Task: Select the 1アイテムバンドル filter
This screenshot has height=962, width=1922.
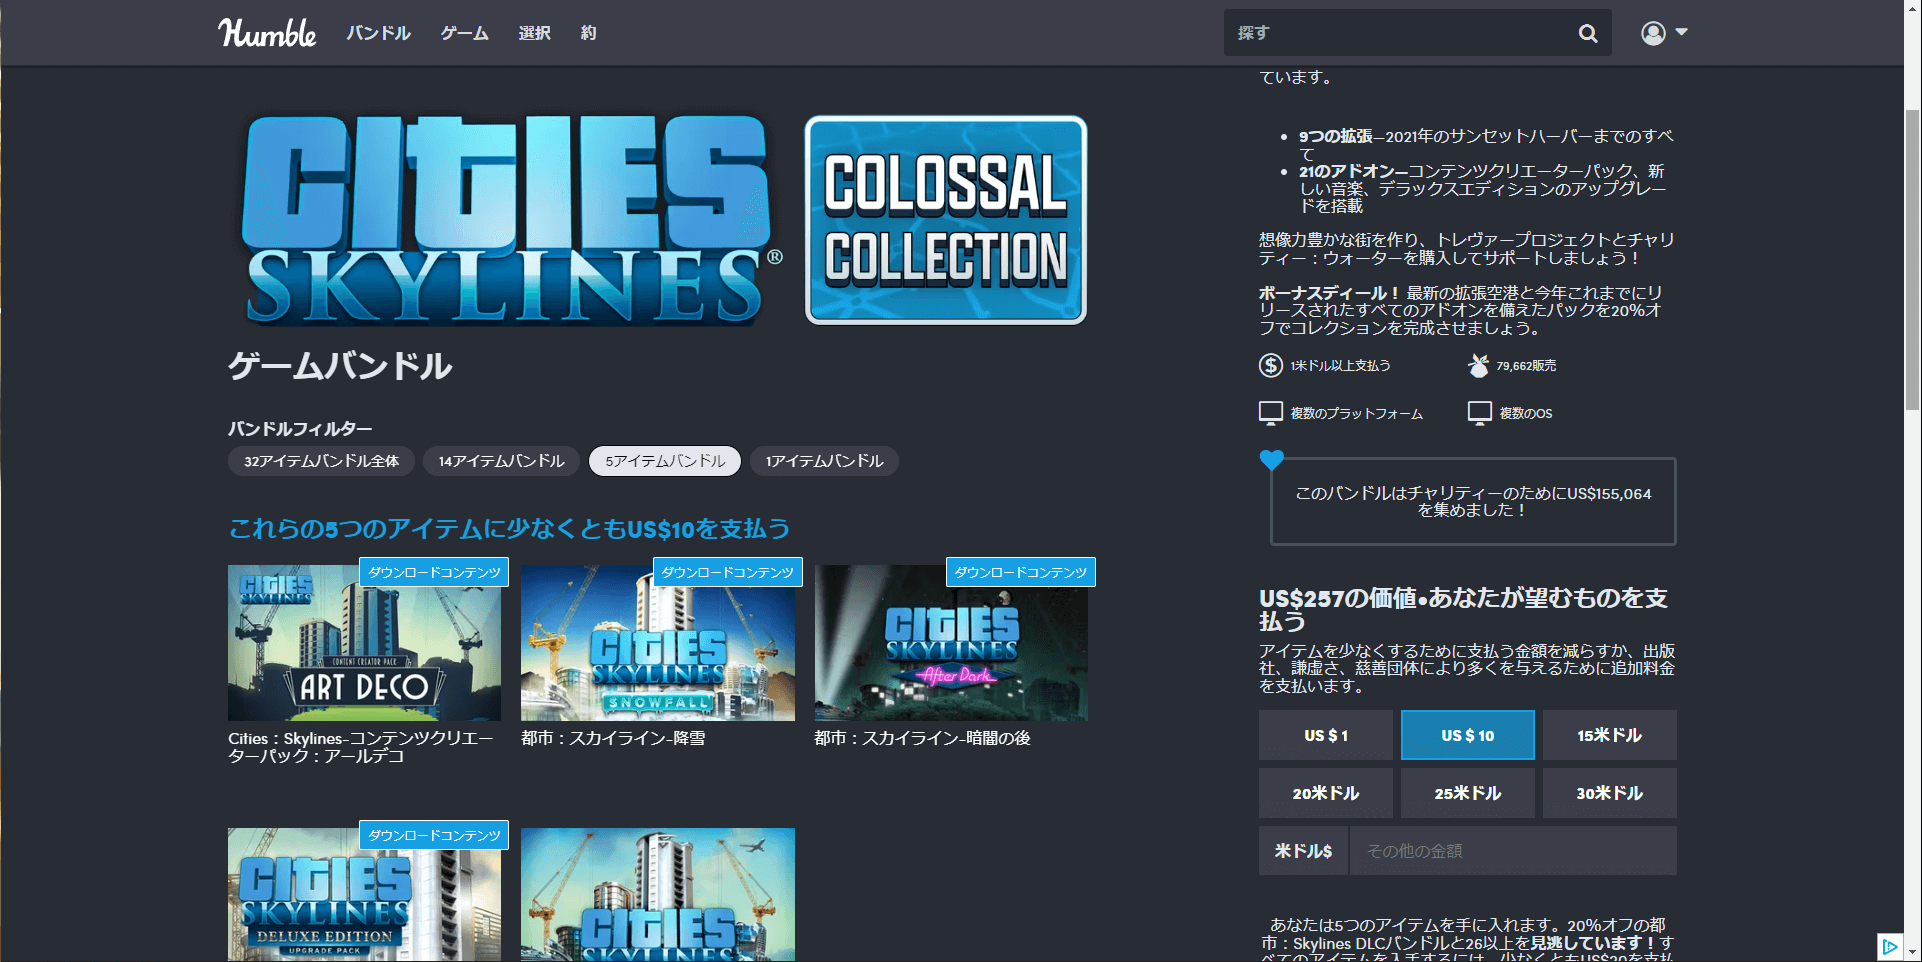Action: click(824, 461)
